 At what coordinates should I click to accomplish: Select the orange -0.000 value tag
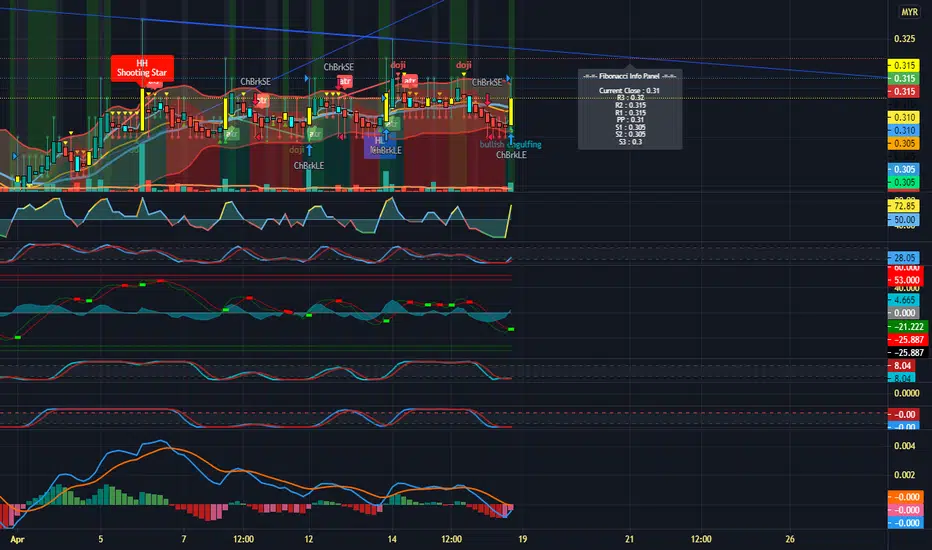[905, 496]
